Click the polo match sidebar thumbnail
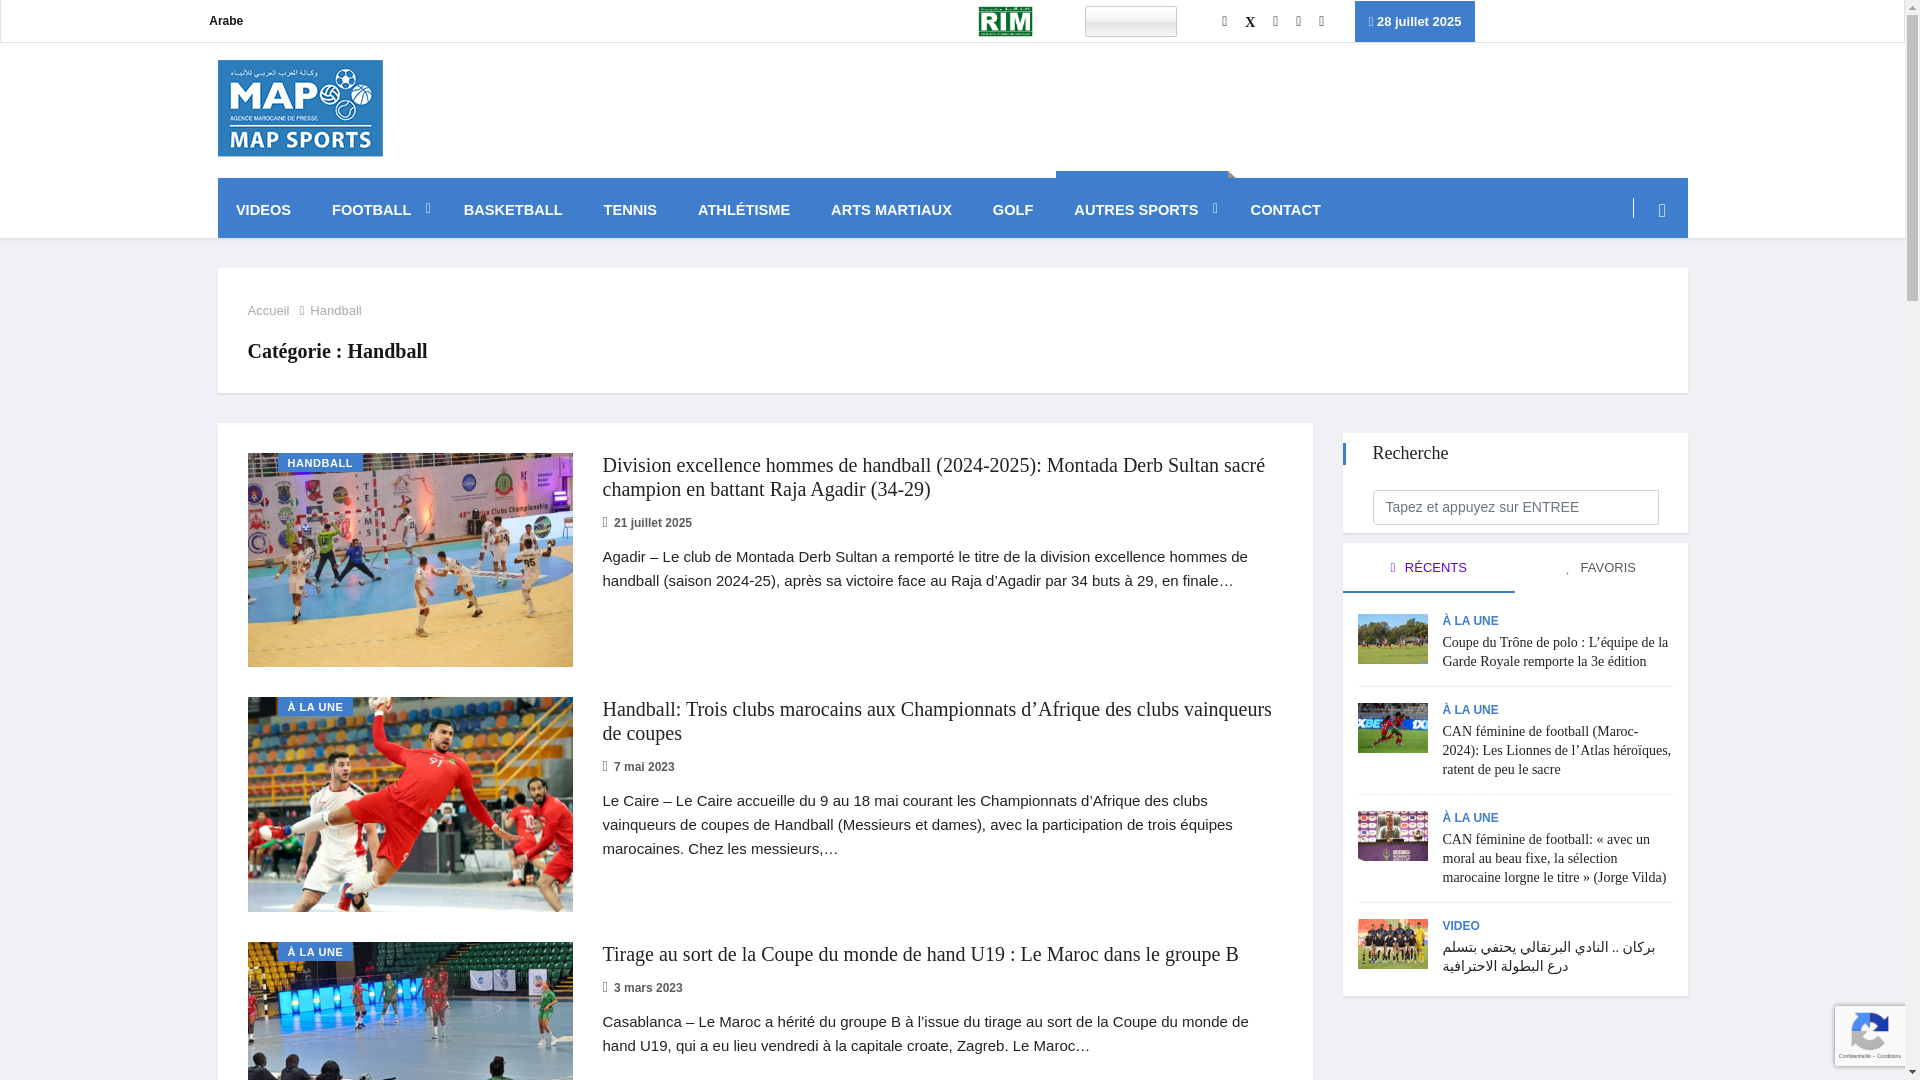 (1392, 639)
